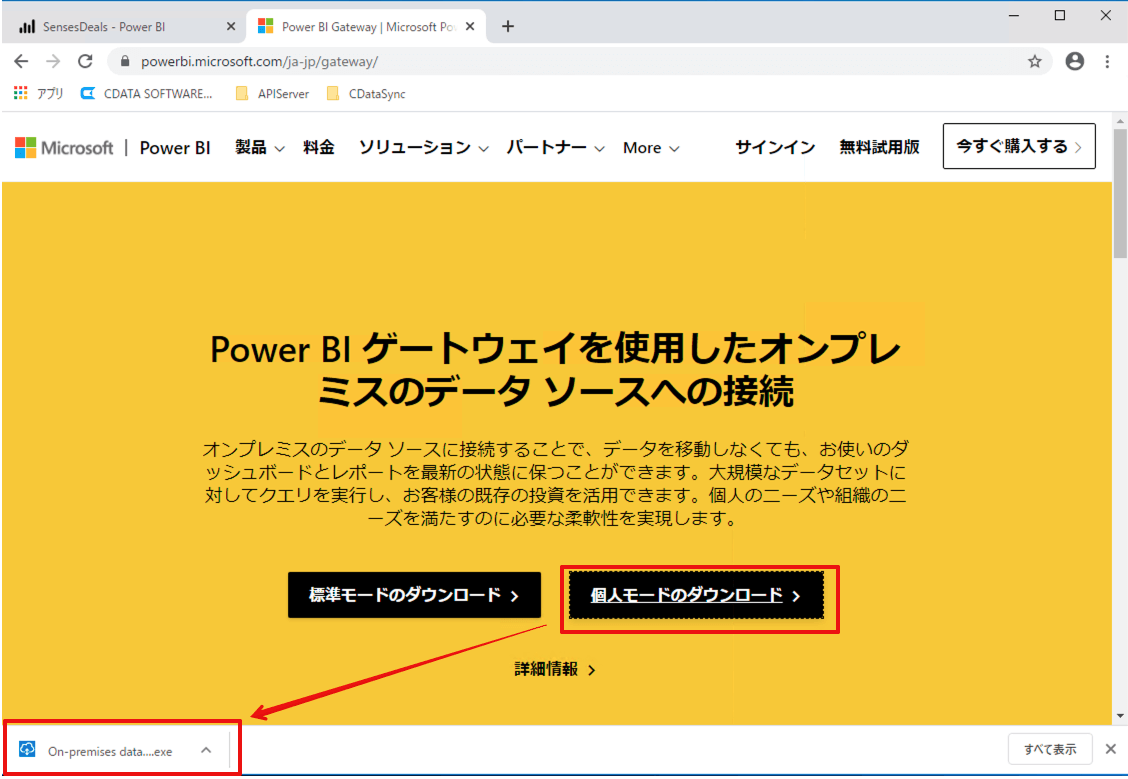Expand the パートナー dropdown menu

(x=555, y=147)
